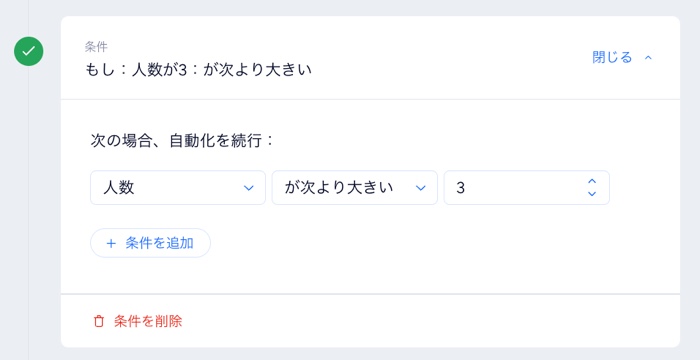Click the green checkmark step status icon
The image size is (700, 360).
click(x=29, y=51)
